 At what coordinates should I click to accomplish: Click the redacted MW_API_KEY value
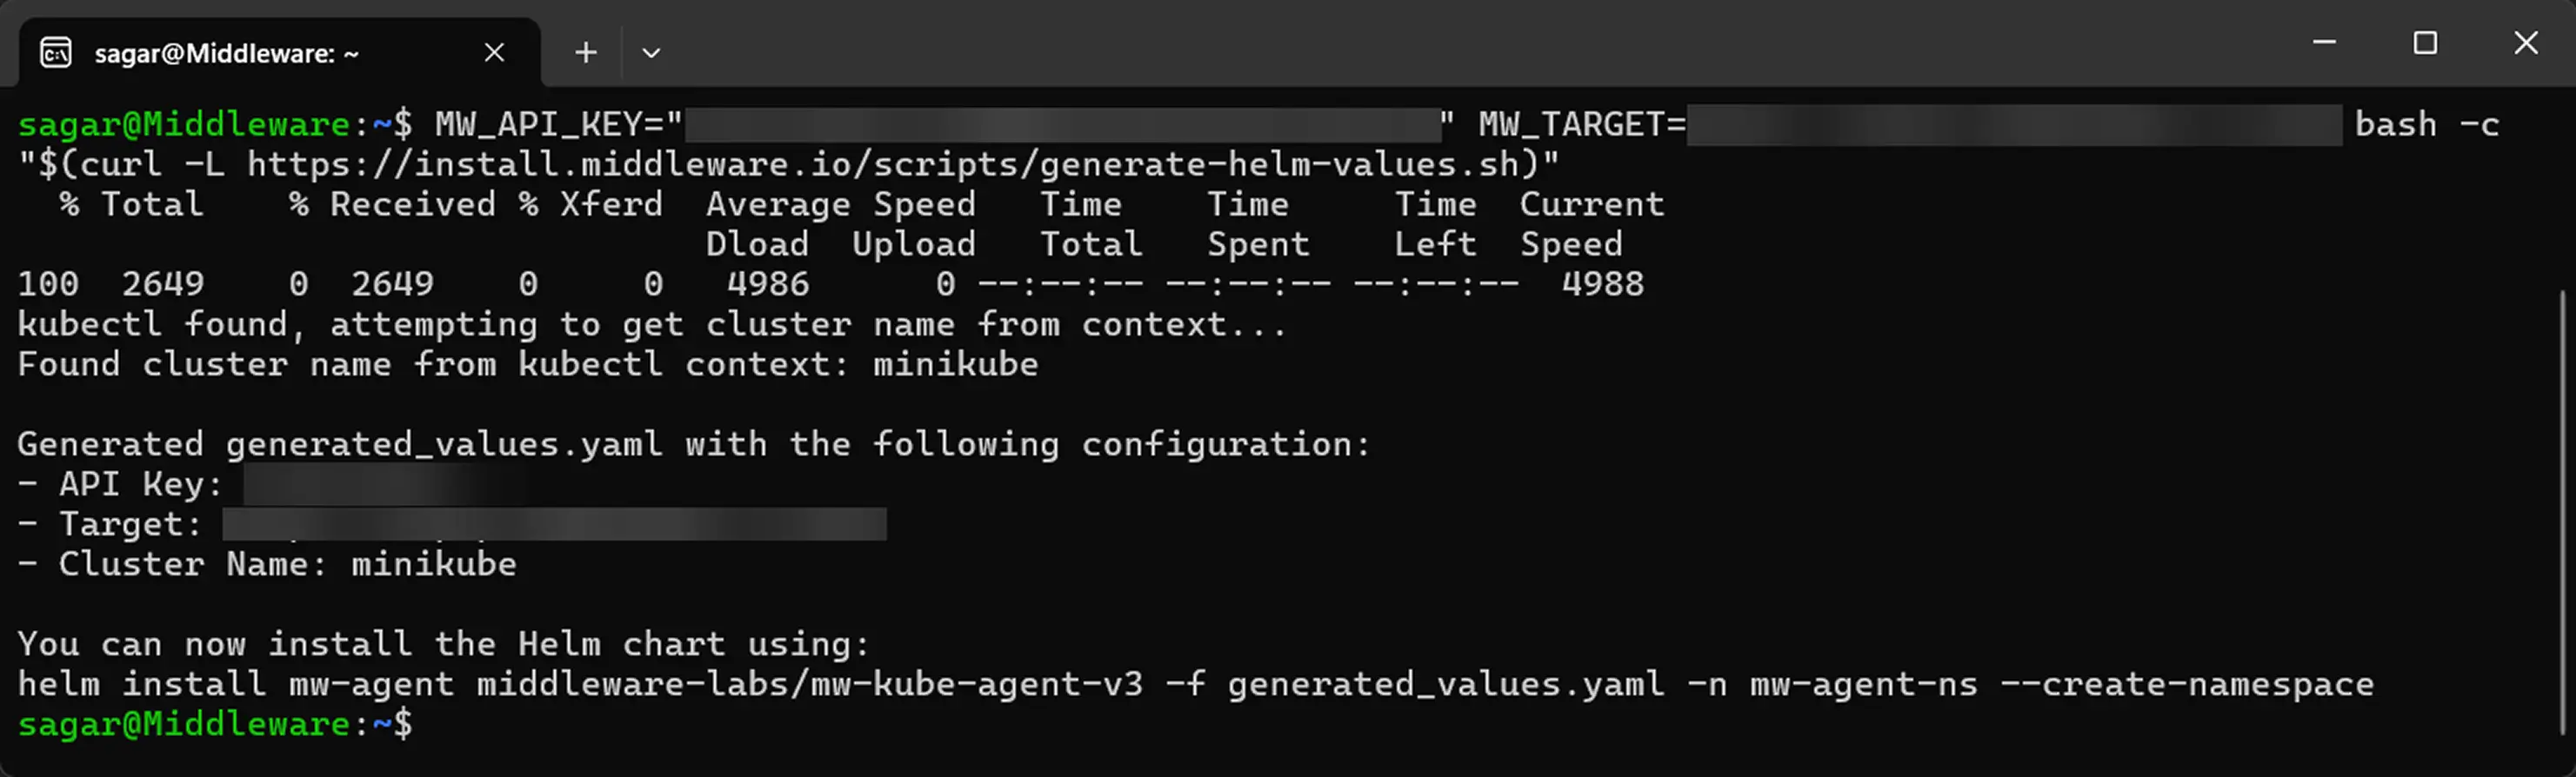coord(1060,123)
